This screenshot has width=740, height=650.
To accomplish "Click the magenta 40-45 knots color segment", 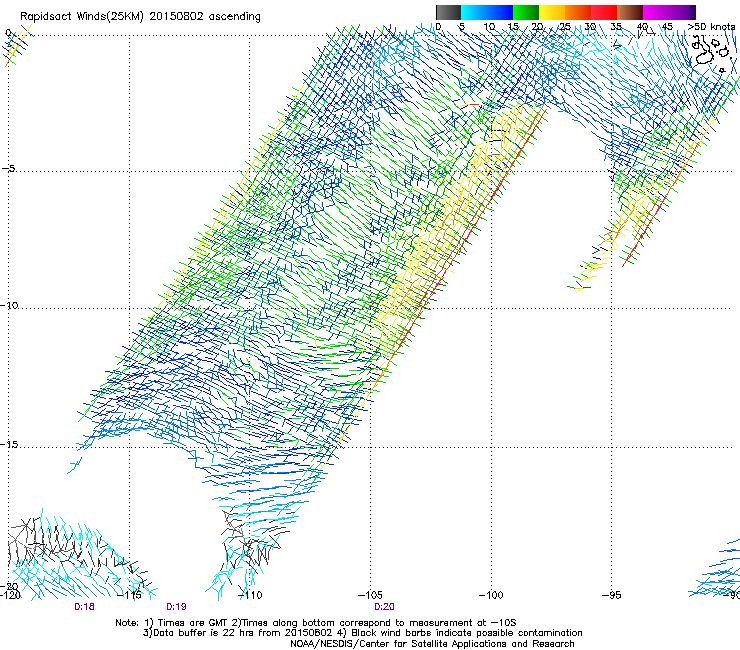I will tap(656, 12).
